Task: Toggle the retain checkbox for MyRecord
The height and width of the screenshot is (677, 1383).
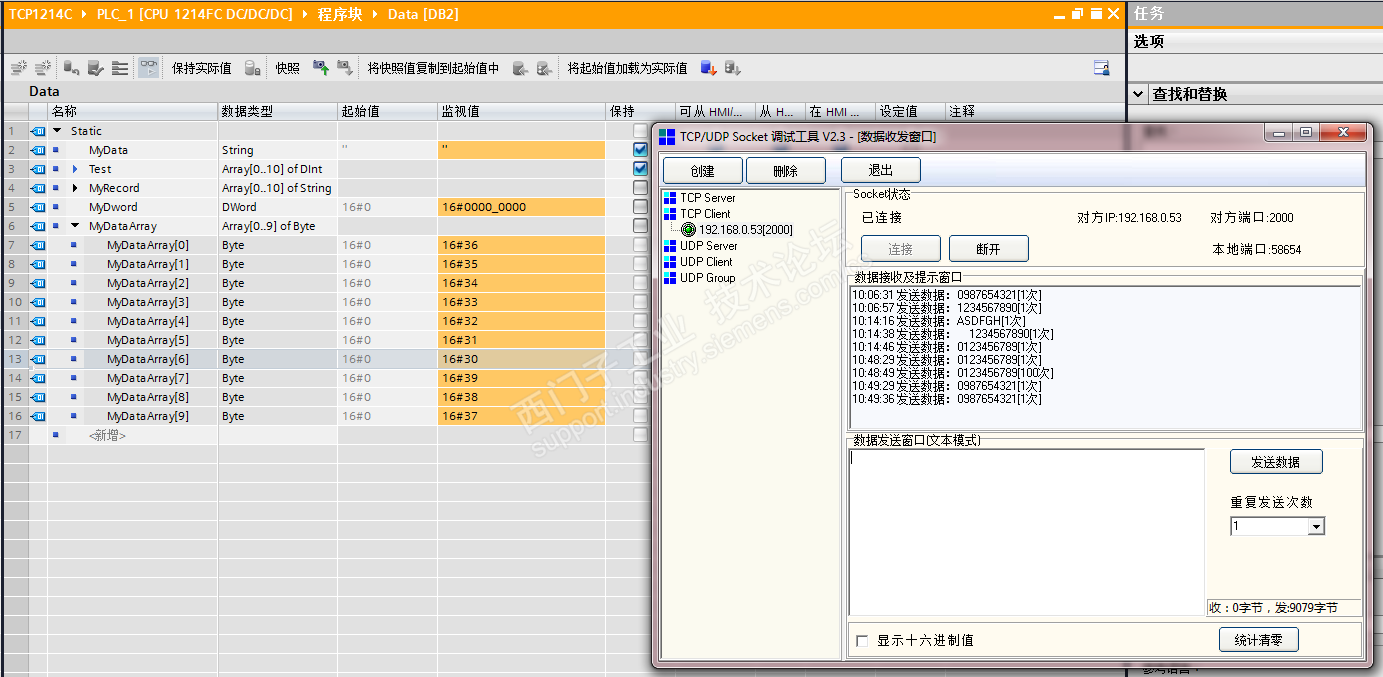Action: point(640,188)
